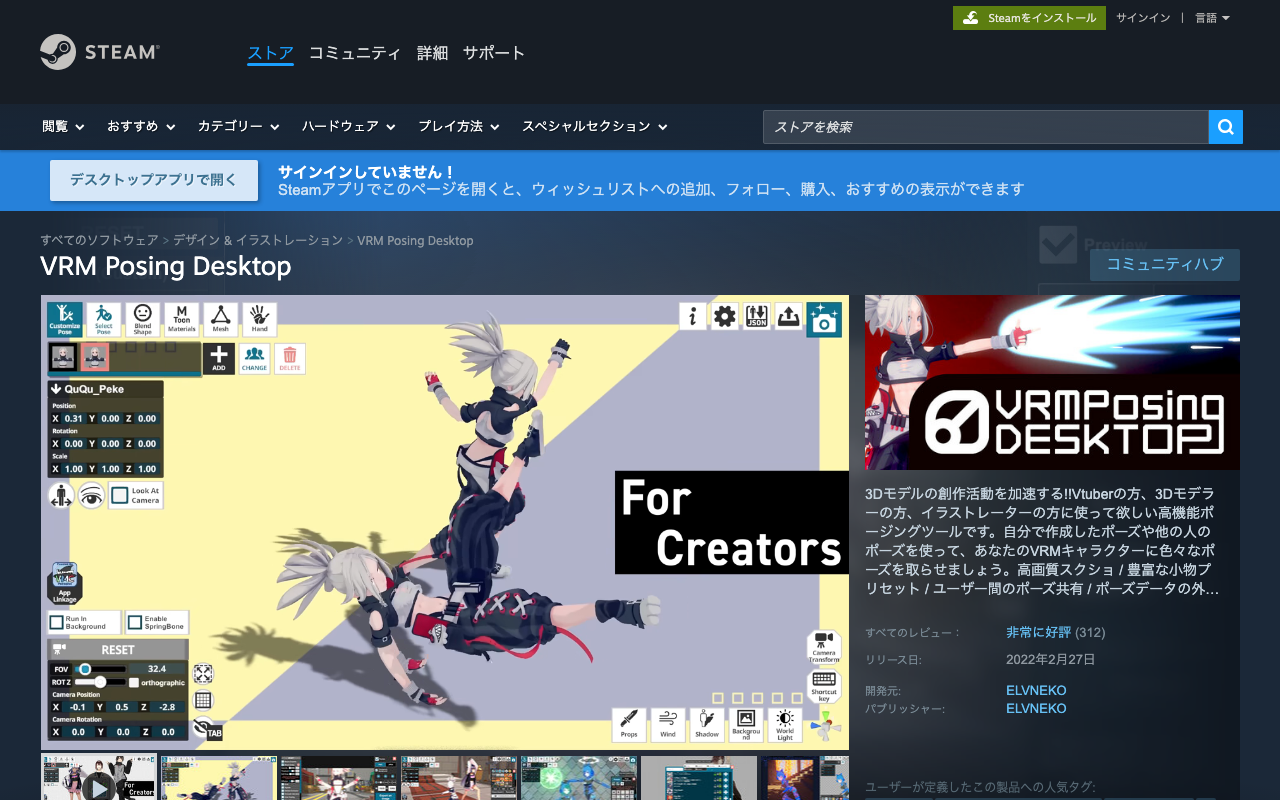The width and height of the screenshot is (1280, 800).
Task: Follow the すべてのソフトウェア breadcrumb link
Action: 99,240
